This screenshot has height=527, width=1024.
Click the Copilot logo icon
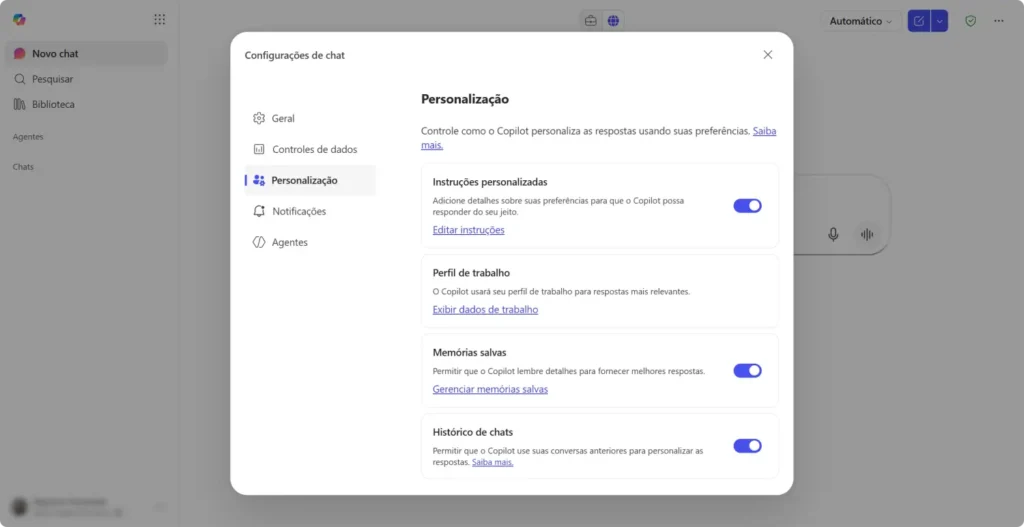[x=20, y=20]
